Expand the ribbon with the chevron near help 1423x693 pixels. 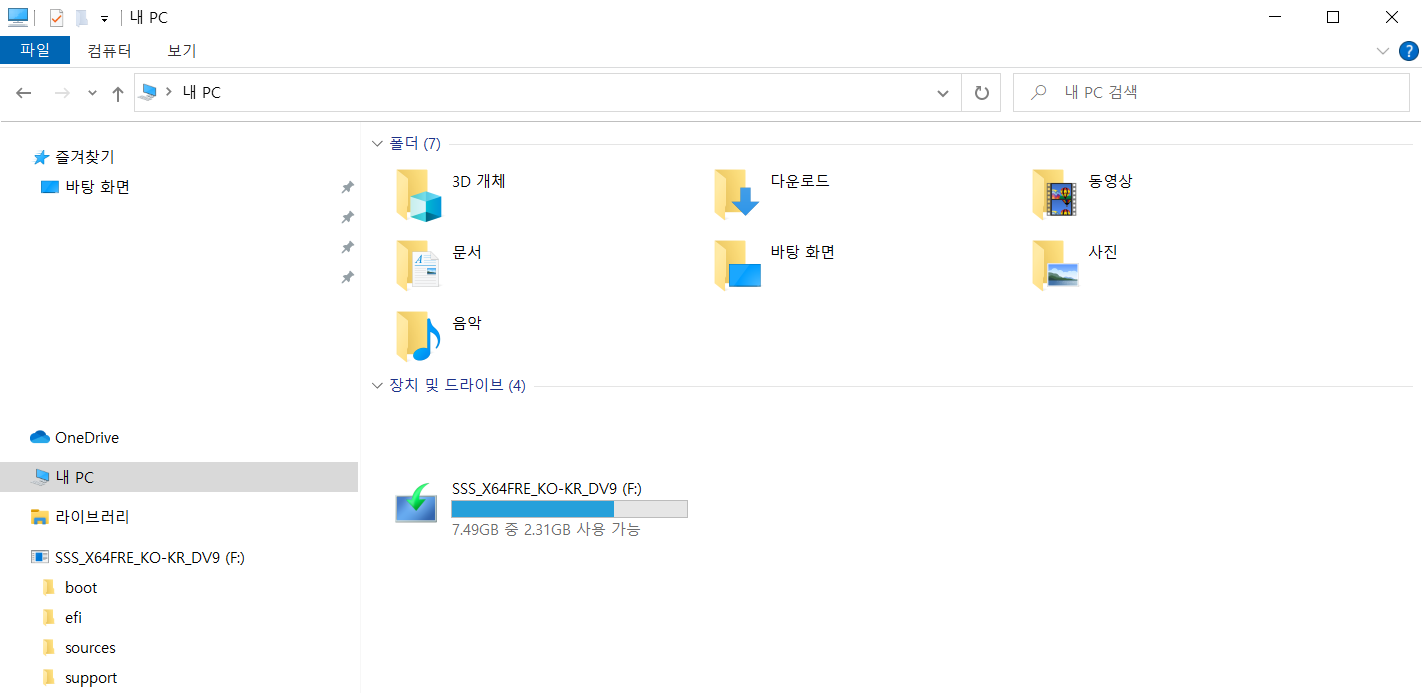[1383, 51]
